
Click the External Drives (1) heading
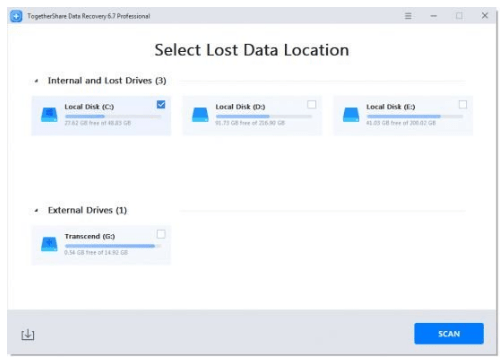(87, 210)
